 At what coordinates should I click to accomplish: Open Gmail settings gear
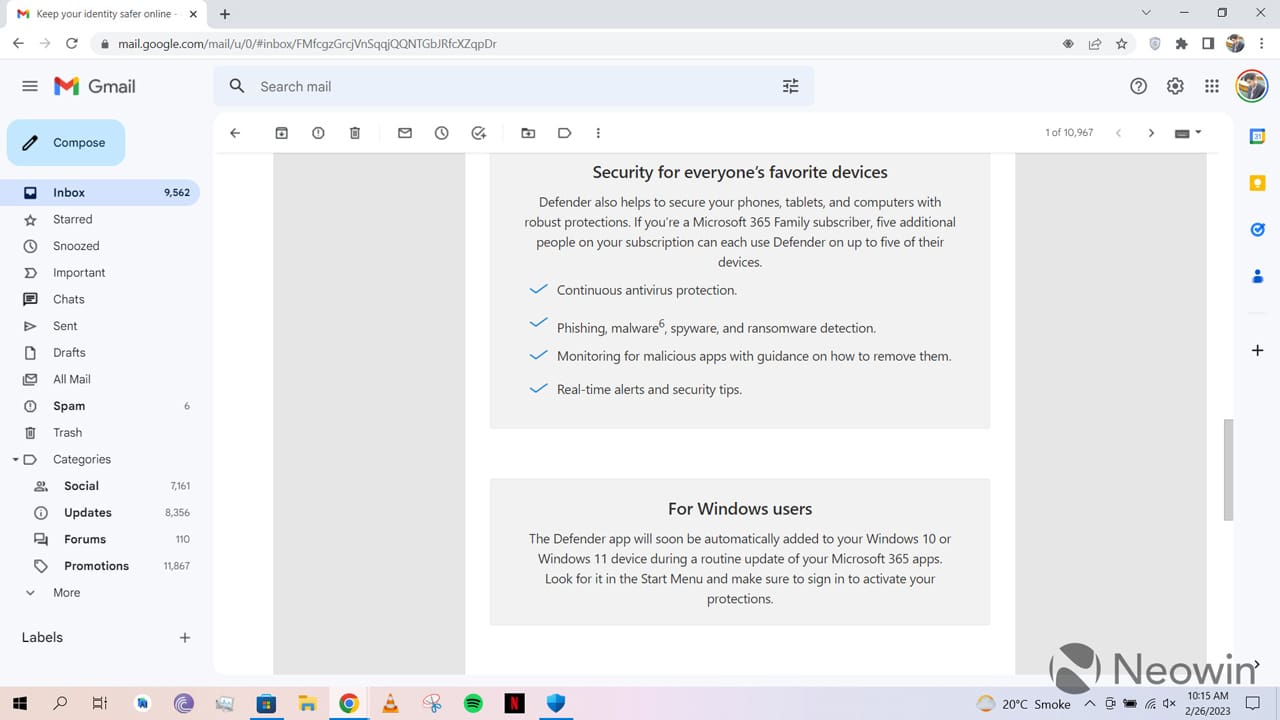[x=1175, y=86]
